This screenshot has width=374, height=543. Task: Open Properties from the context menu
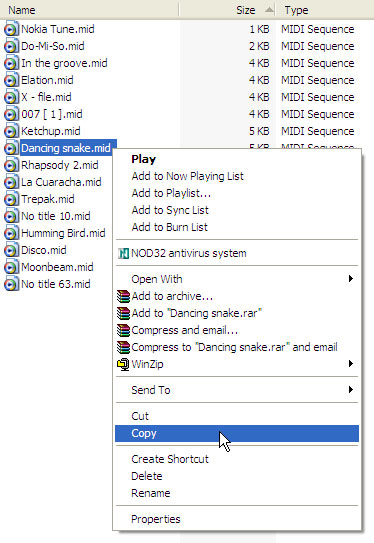tap(237, 519)
